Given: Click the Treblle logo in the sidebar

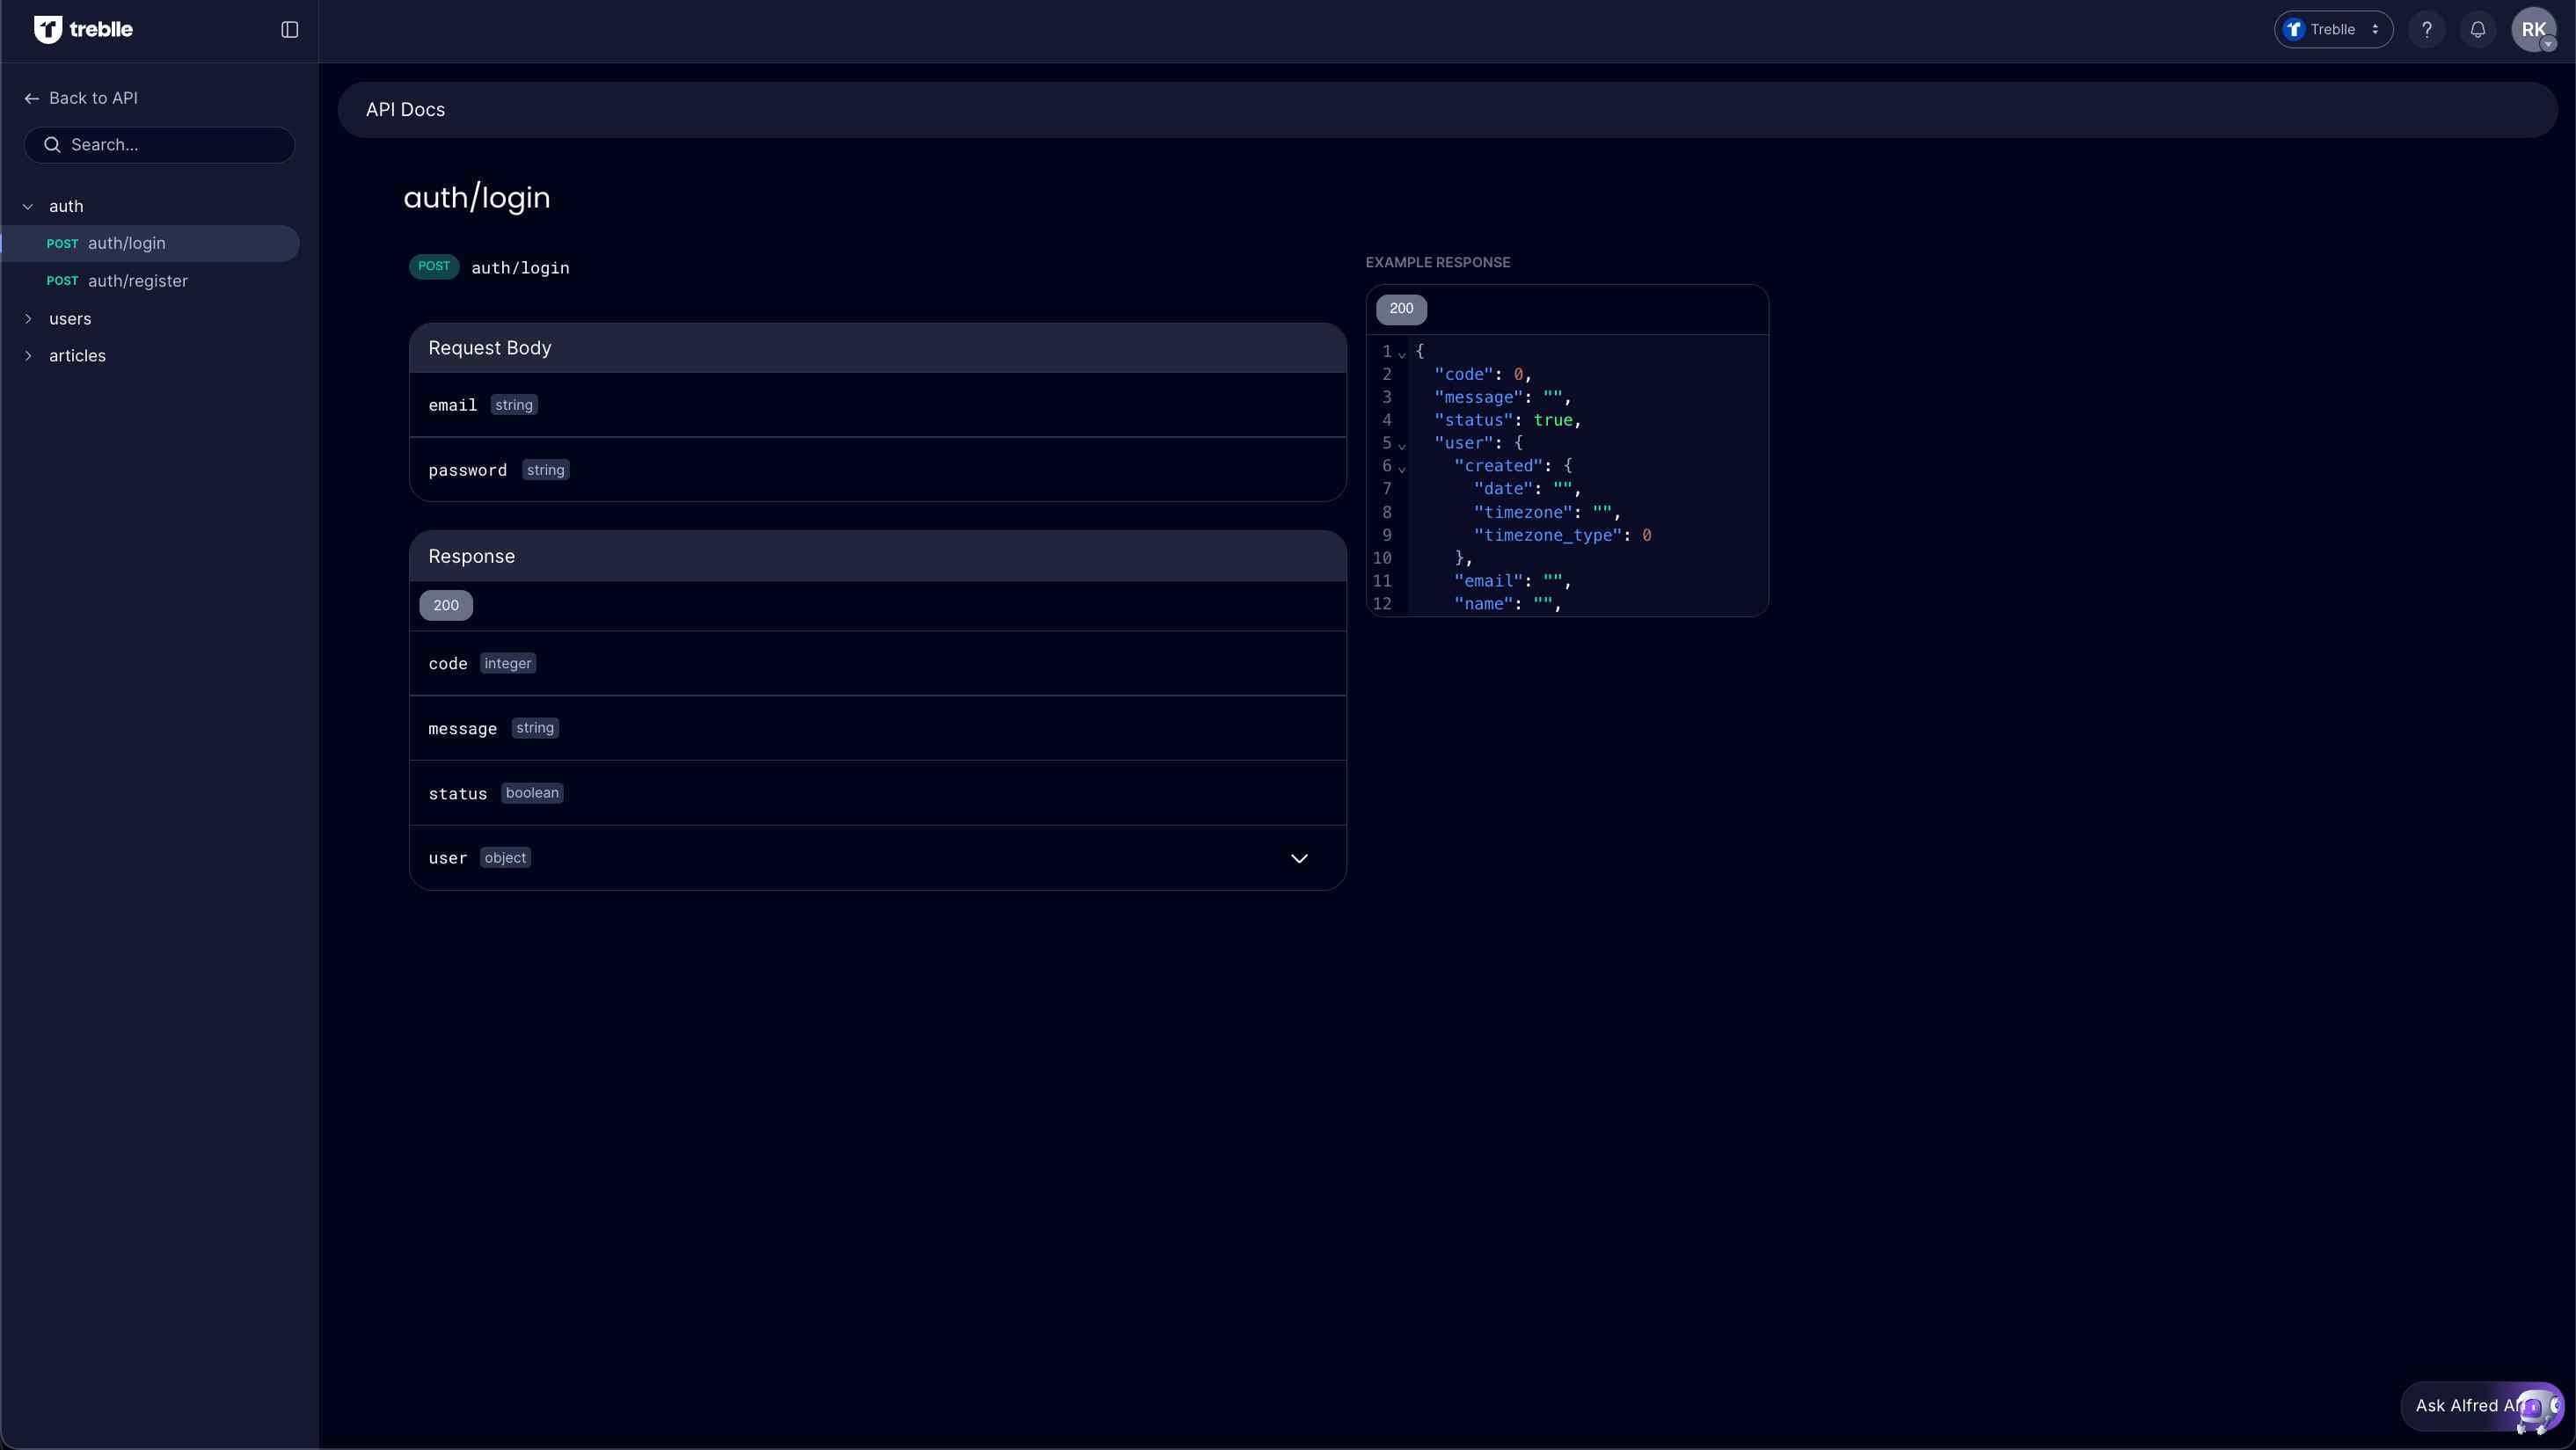Looking at the screenshot, I should [x=84, y=29].
